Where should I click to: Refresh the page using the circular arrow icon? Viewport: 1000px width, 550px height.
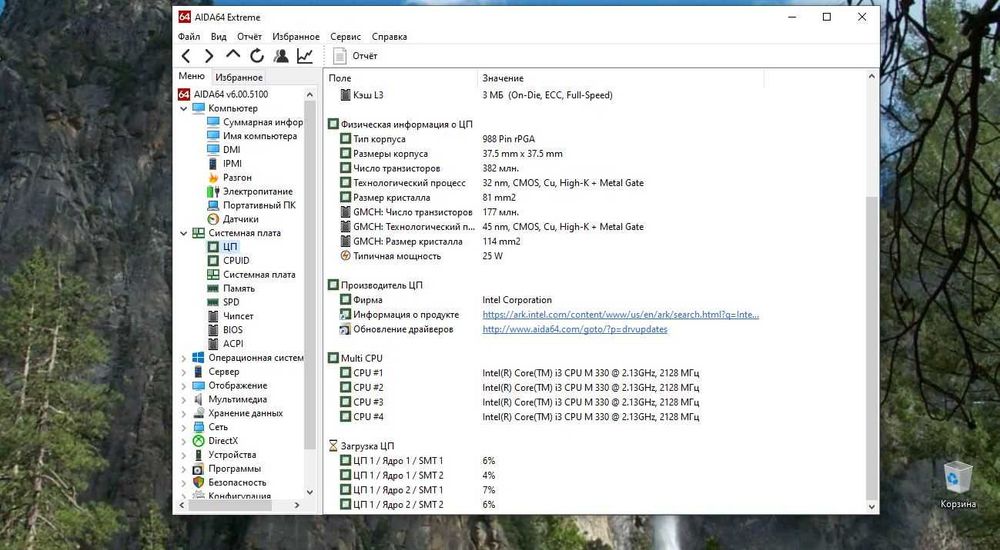coord(257,56)
